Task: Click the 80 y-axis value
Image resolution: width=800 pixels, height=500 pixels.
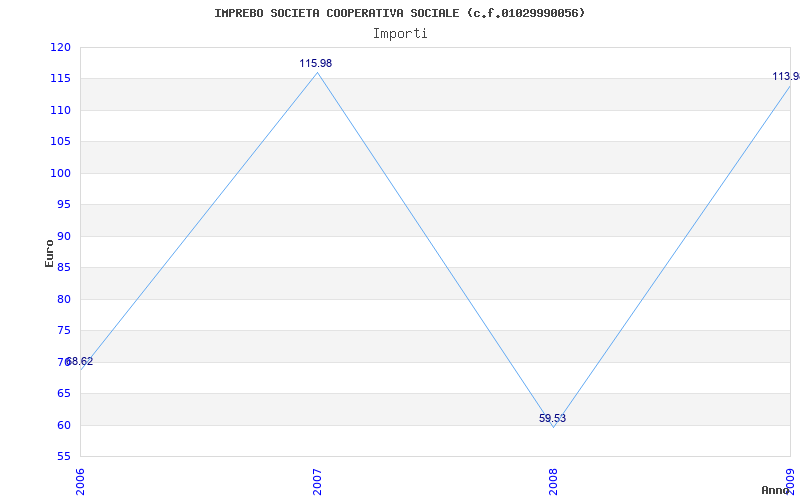Action: pos(63,299)
